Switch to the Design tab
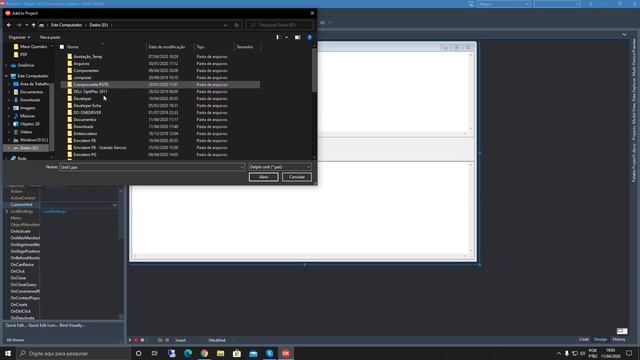 click(x=600, y=340)
